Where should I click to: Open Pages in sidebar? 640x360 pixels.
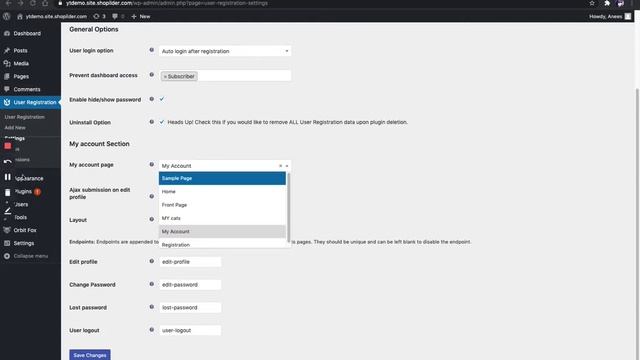click(x=21, y=76)
